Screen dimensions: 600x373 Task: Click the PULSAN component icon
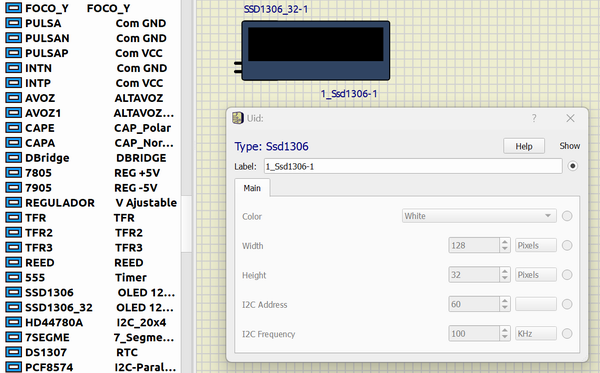click(13, 38)
